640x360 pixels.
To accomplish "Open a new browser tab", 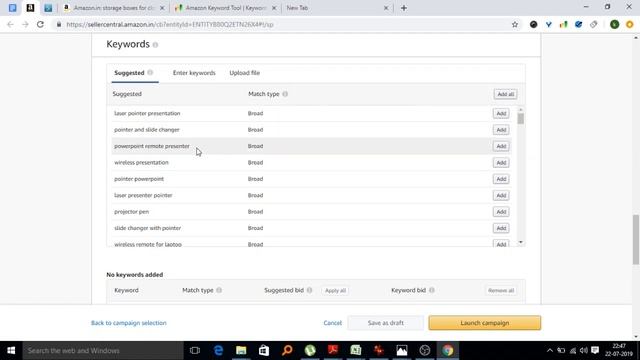I will coord(404,8).
